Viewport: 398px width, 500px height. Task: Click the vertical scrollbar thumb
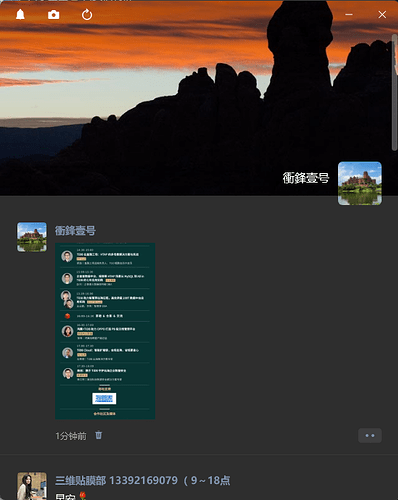tap(395, 92)
